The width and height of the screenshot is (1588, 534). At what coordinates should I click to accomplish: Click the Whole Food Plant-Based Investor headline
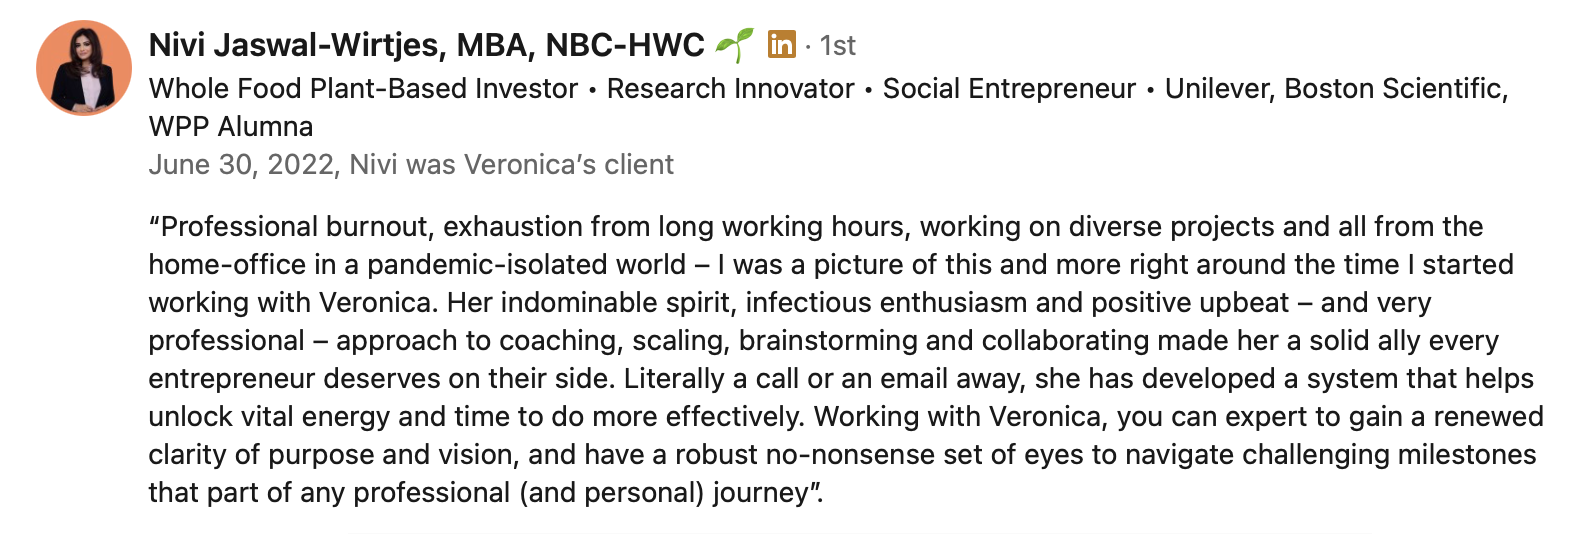tap(363, 89)
